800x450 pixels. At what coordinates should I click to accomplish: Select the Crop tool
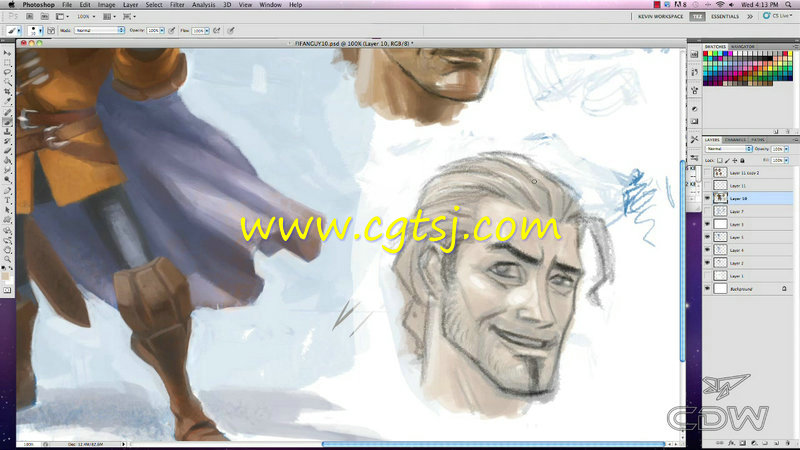[7, 92]
